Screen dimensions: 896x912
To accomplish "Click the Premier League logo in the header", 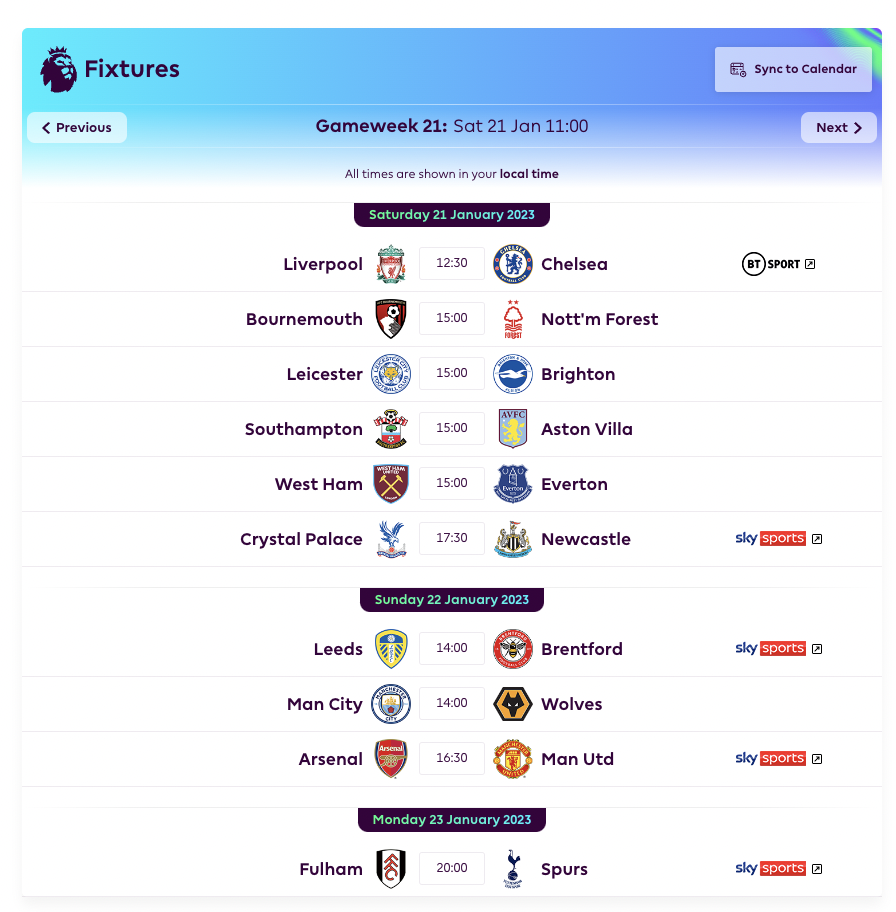I will (58, 69).
